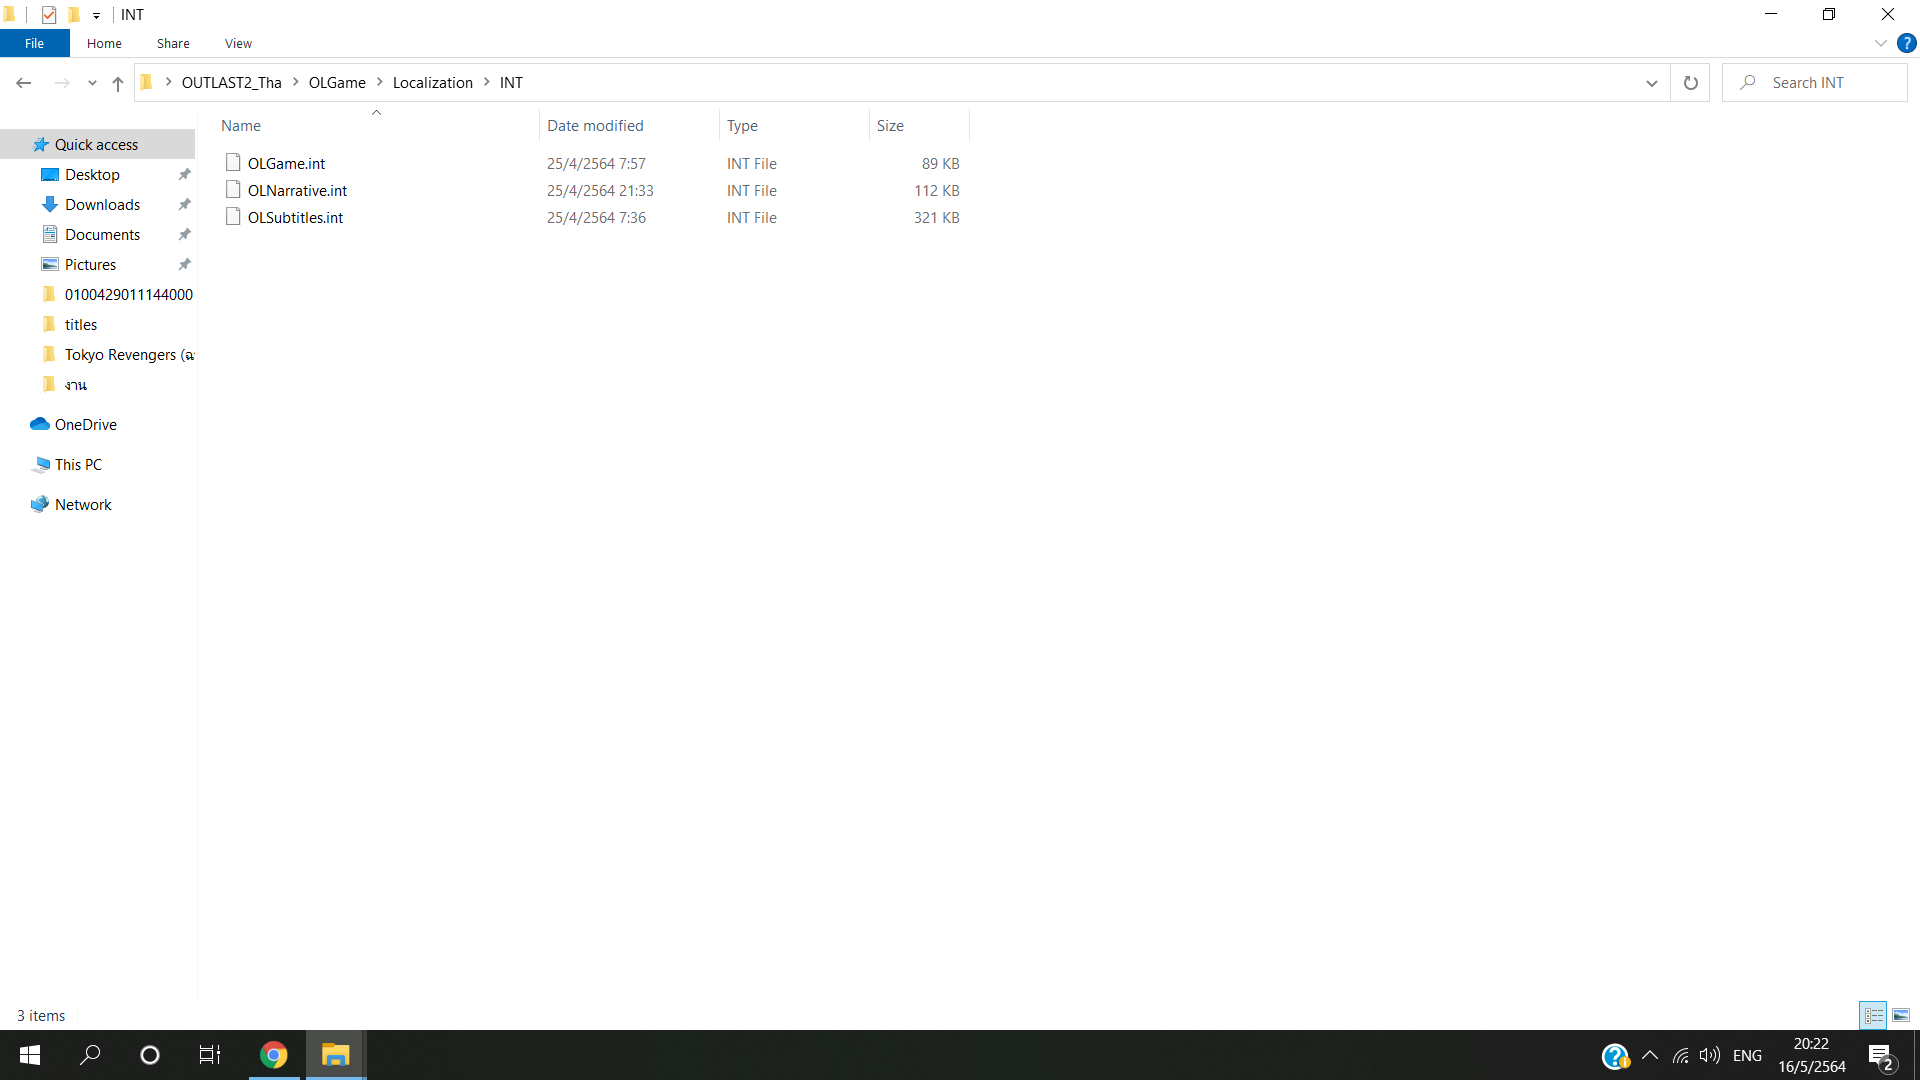Sort files by Date modified column
The image size is (1920, 1080).
point(629,126)
